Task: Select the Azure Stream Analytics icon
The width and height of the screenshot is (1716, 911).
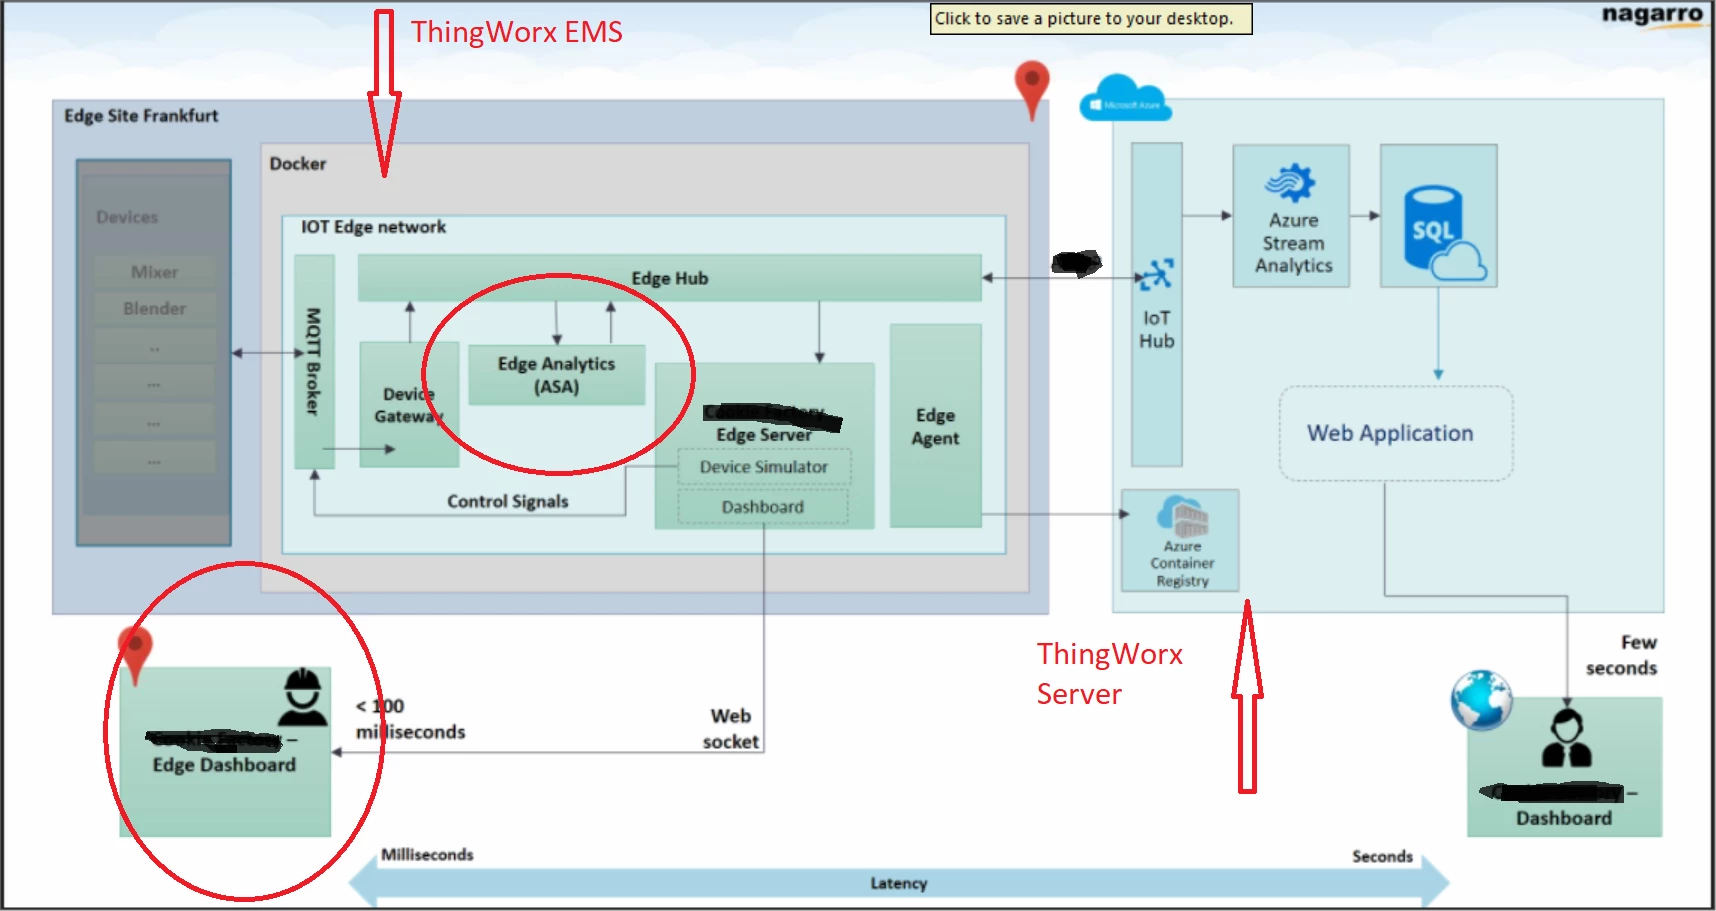Action: pos(1291,215)
